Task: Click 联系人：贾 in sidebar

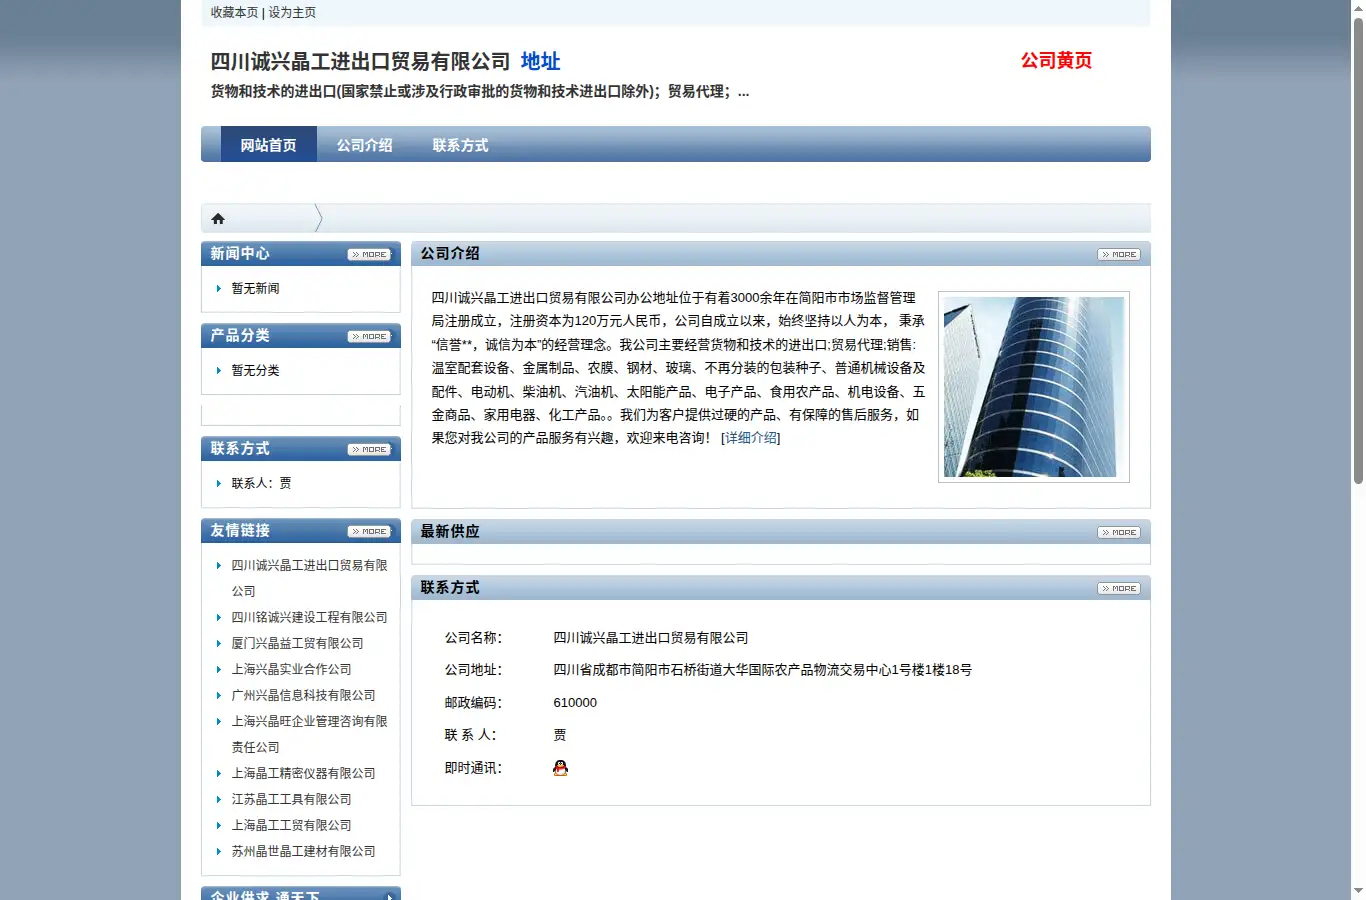Action: coord(262,483)
